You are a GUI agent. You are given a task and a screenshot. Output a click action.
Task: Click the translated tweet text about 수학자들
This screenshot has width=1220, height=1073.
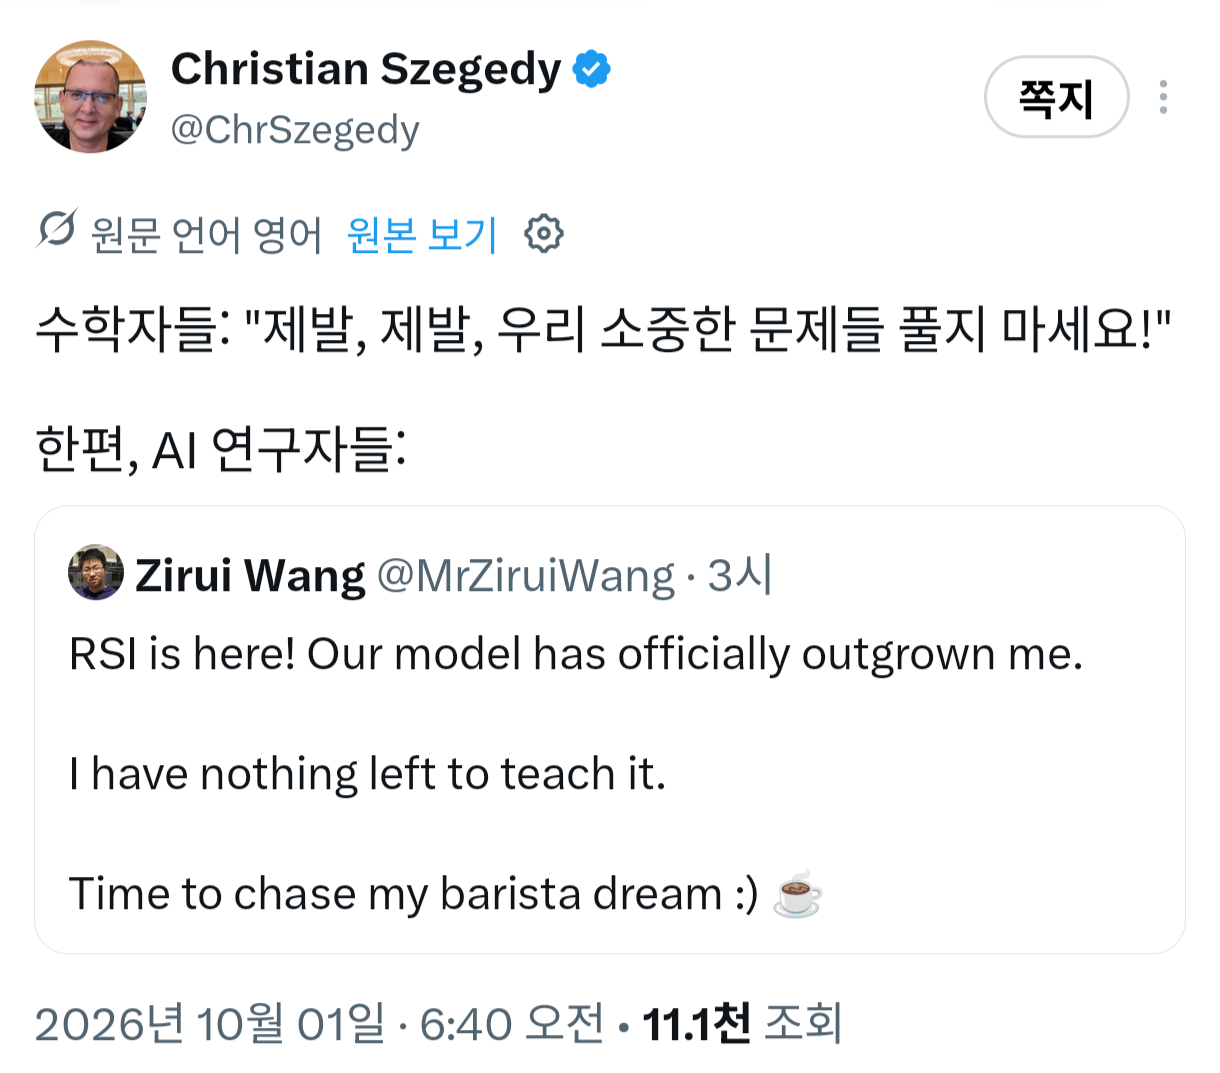pos(603,331)
